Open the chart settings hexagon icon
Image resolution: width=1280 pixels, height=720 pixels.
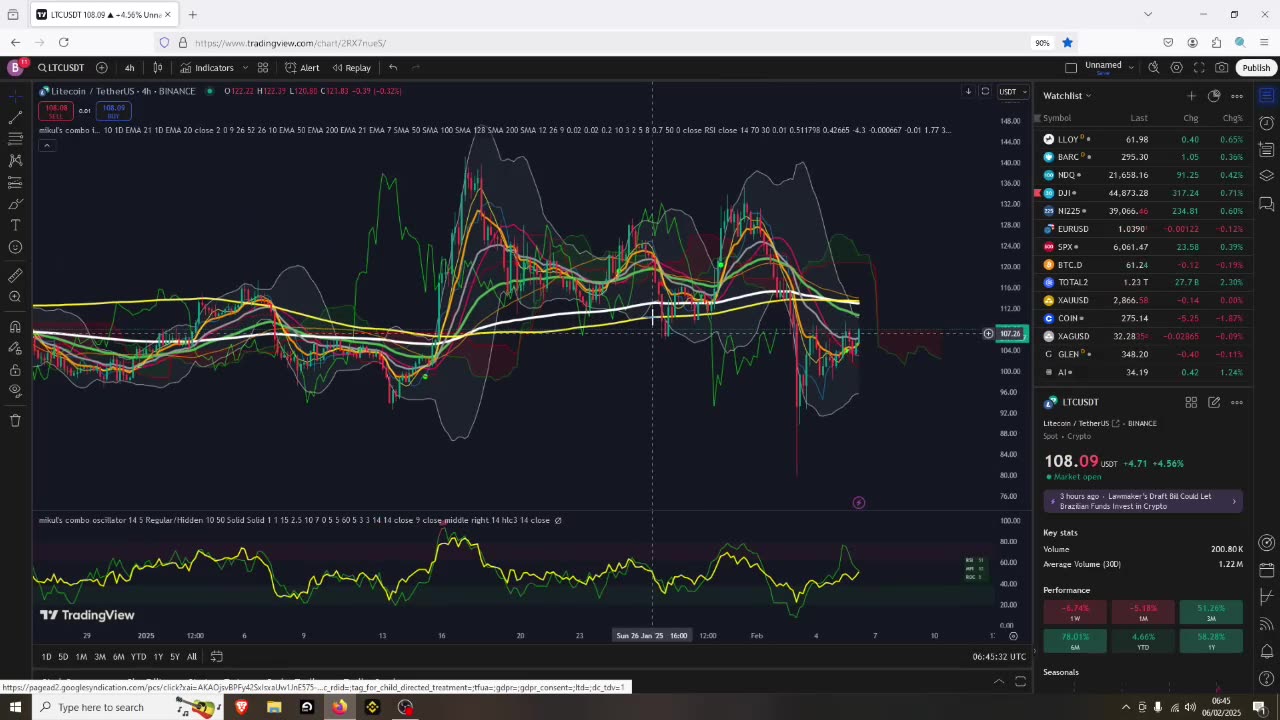(1176, 67)
